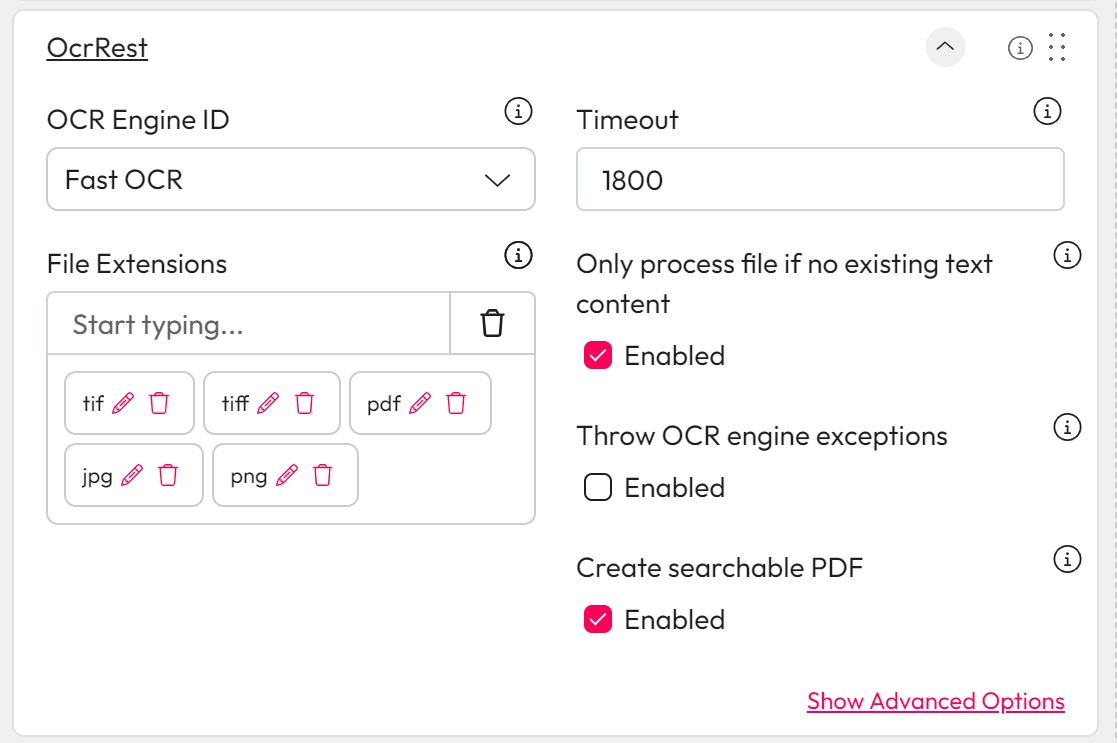Delete the pdf extension tag
This screenshot has width=1118, height=743.
pos(456,403)
